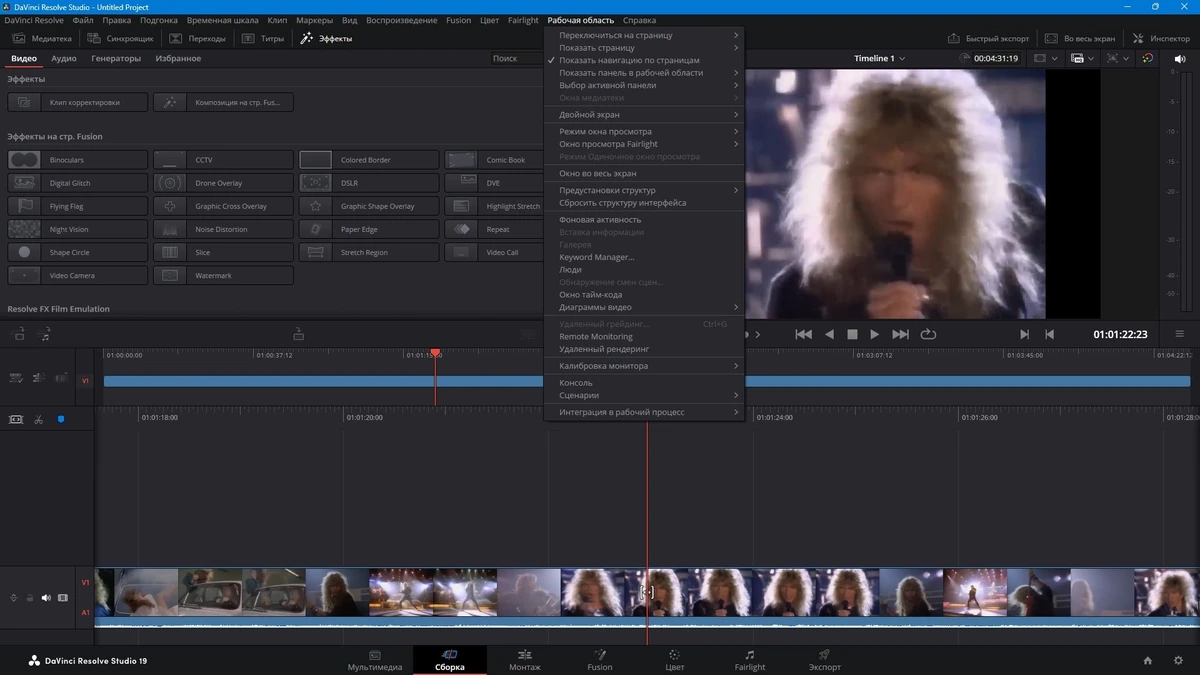Open the Временная шкала menu

223,20
